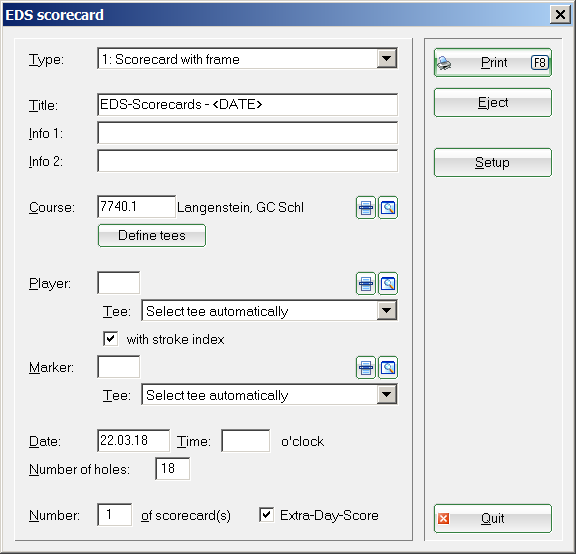Click the Eject button
The height and width of the screenshot is (554, 576).
[x=493, y=102]
